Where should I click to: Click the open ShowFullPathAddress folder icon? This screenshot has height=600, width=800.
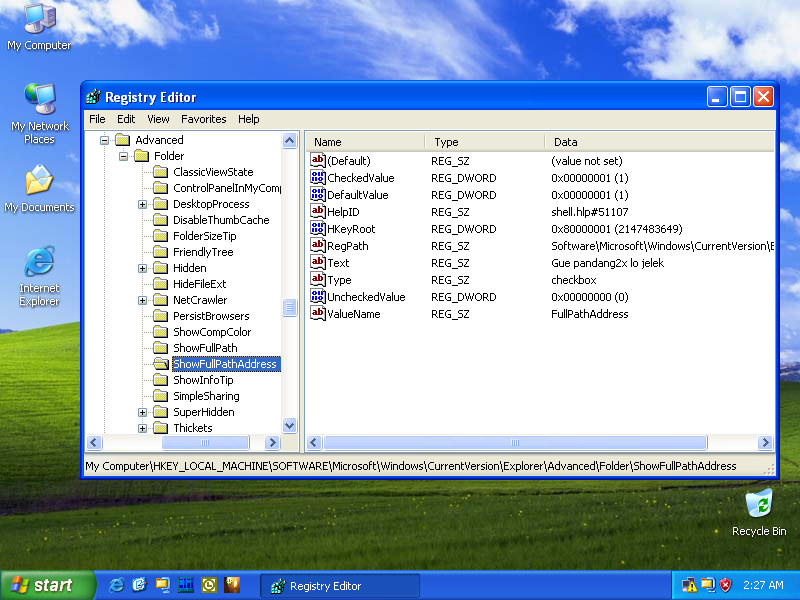161,364
